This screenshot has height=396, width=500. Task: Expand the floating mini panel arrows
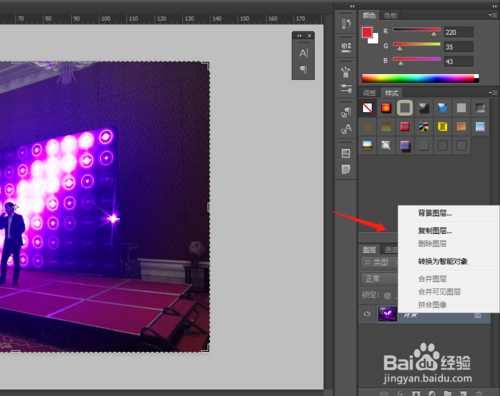click(x=299, y=35)
